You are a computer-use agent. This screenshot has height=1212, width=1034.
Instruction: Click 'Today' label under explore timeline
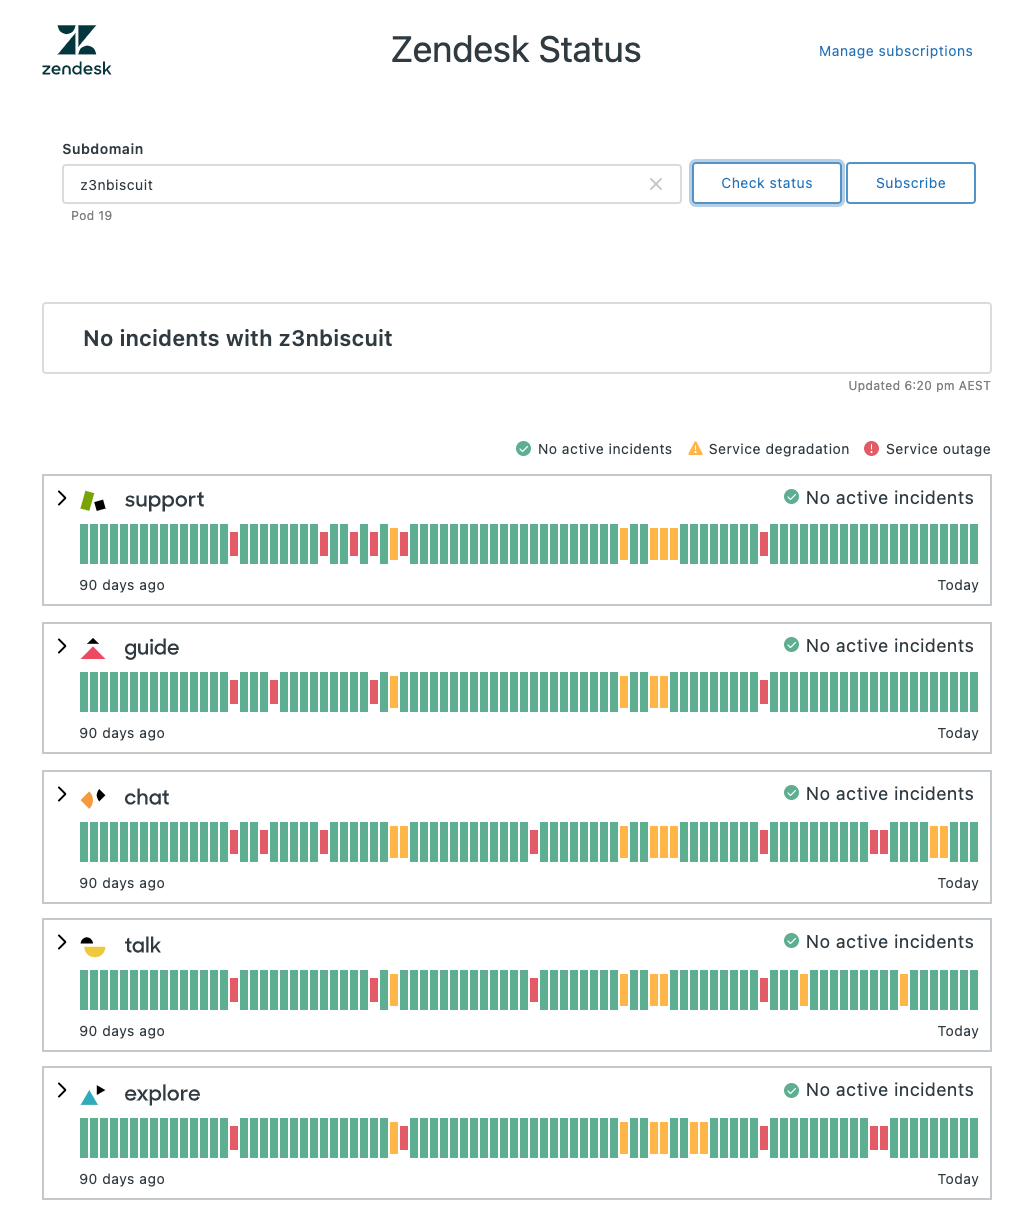958,1179
